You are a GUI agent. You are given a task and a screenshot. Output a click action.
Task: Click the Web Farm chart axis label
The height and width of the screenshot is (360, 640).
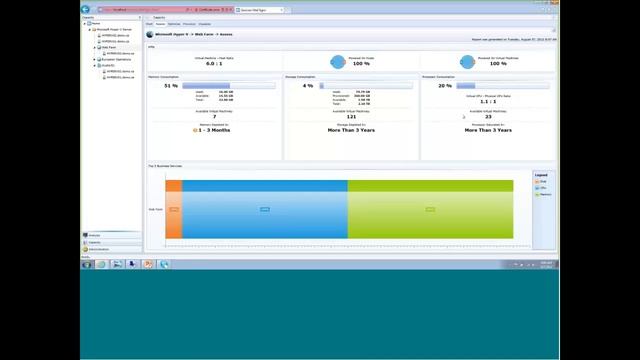coord(156,209)
